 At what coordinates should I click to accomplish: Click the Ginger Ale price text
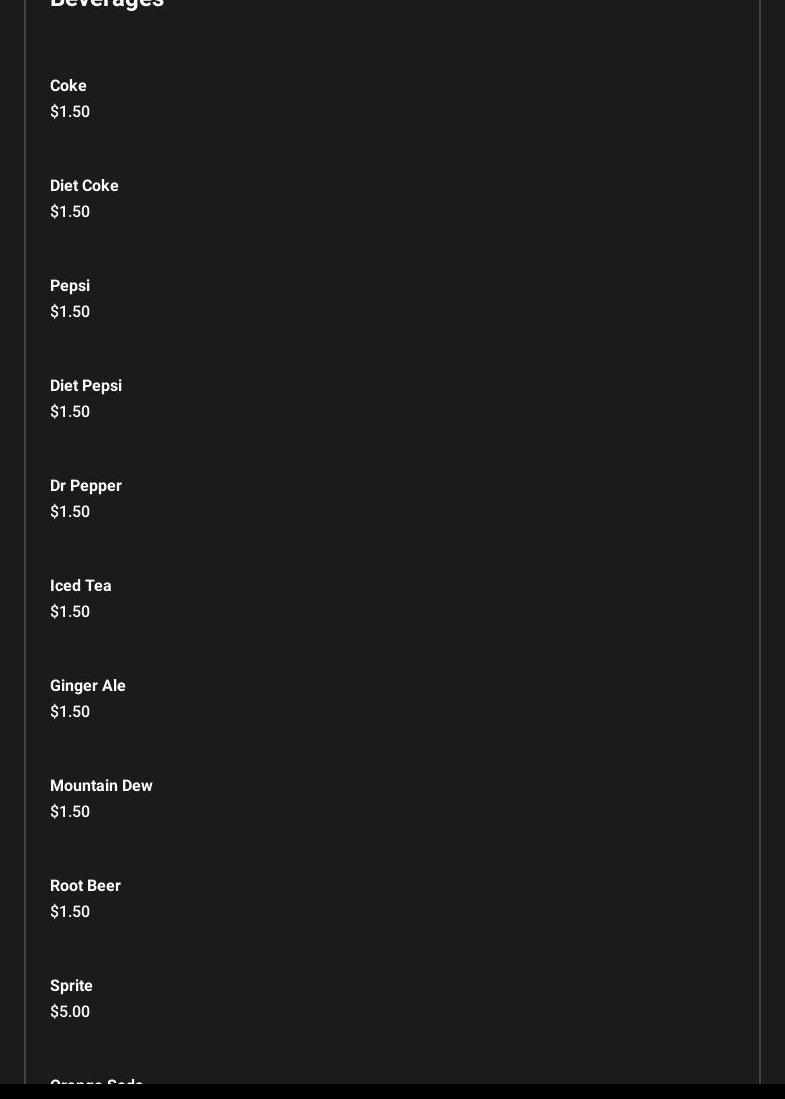[70, 712]
